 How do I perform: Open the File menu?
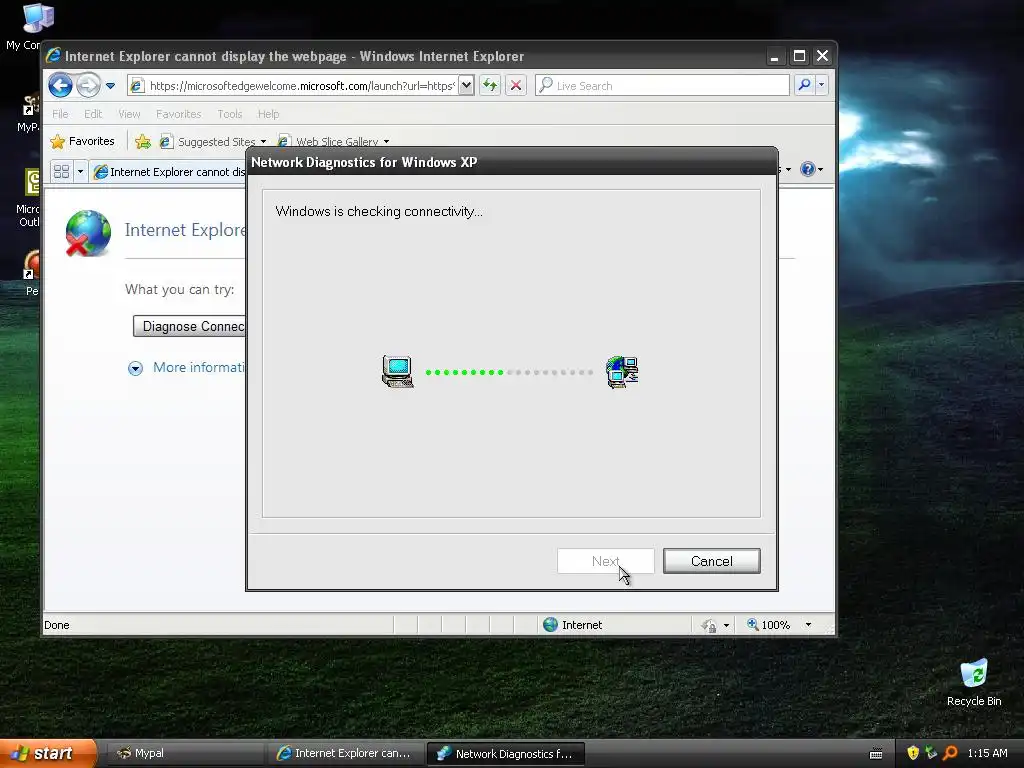pos(60,114)
